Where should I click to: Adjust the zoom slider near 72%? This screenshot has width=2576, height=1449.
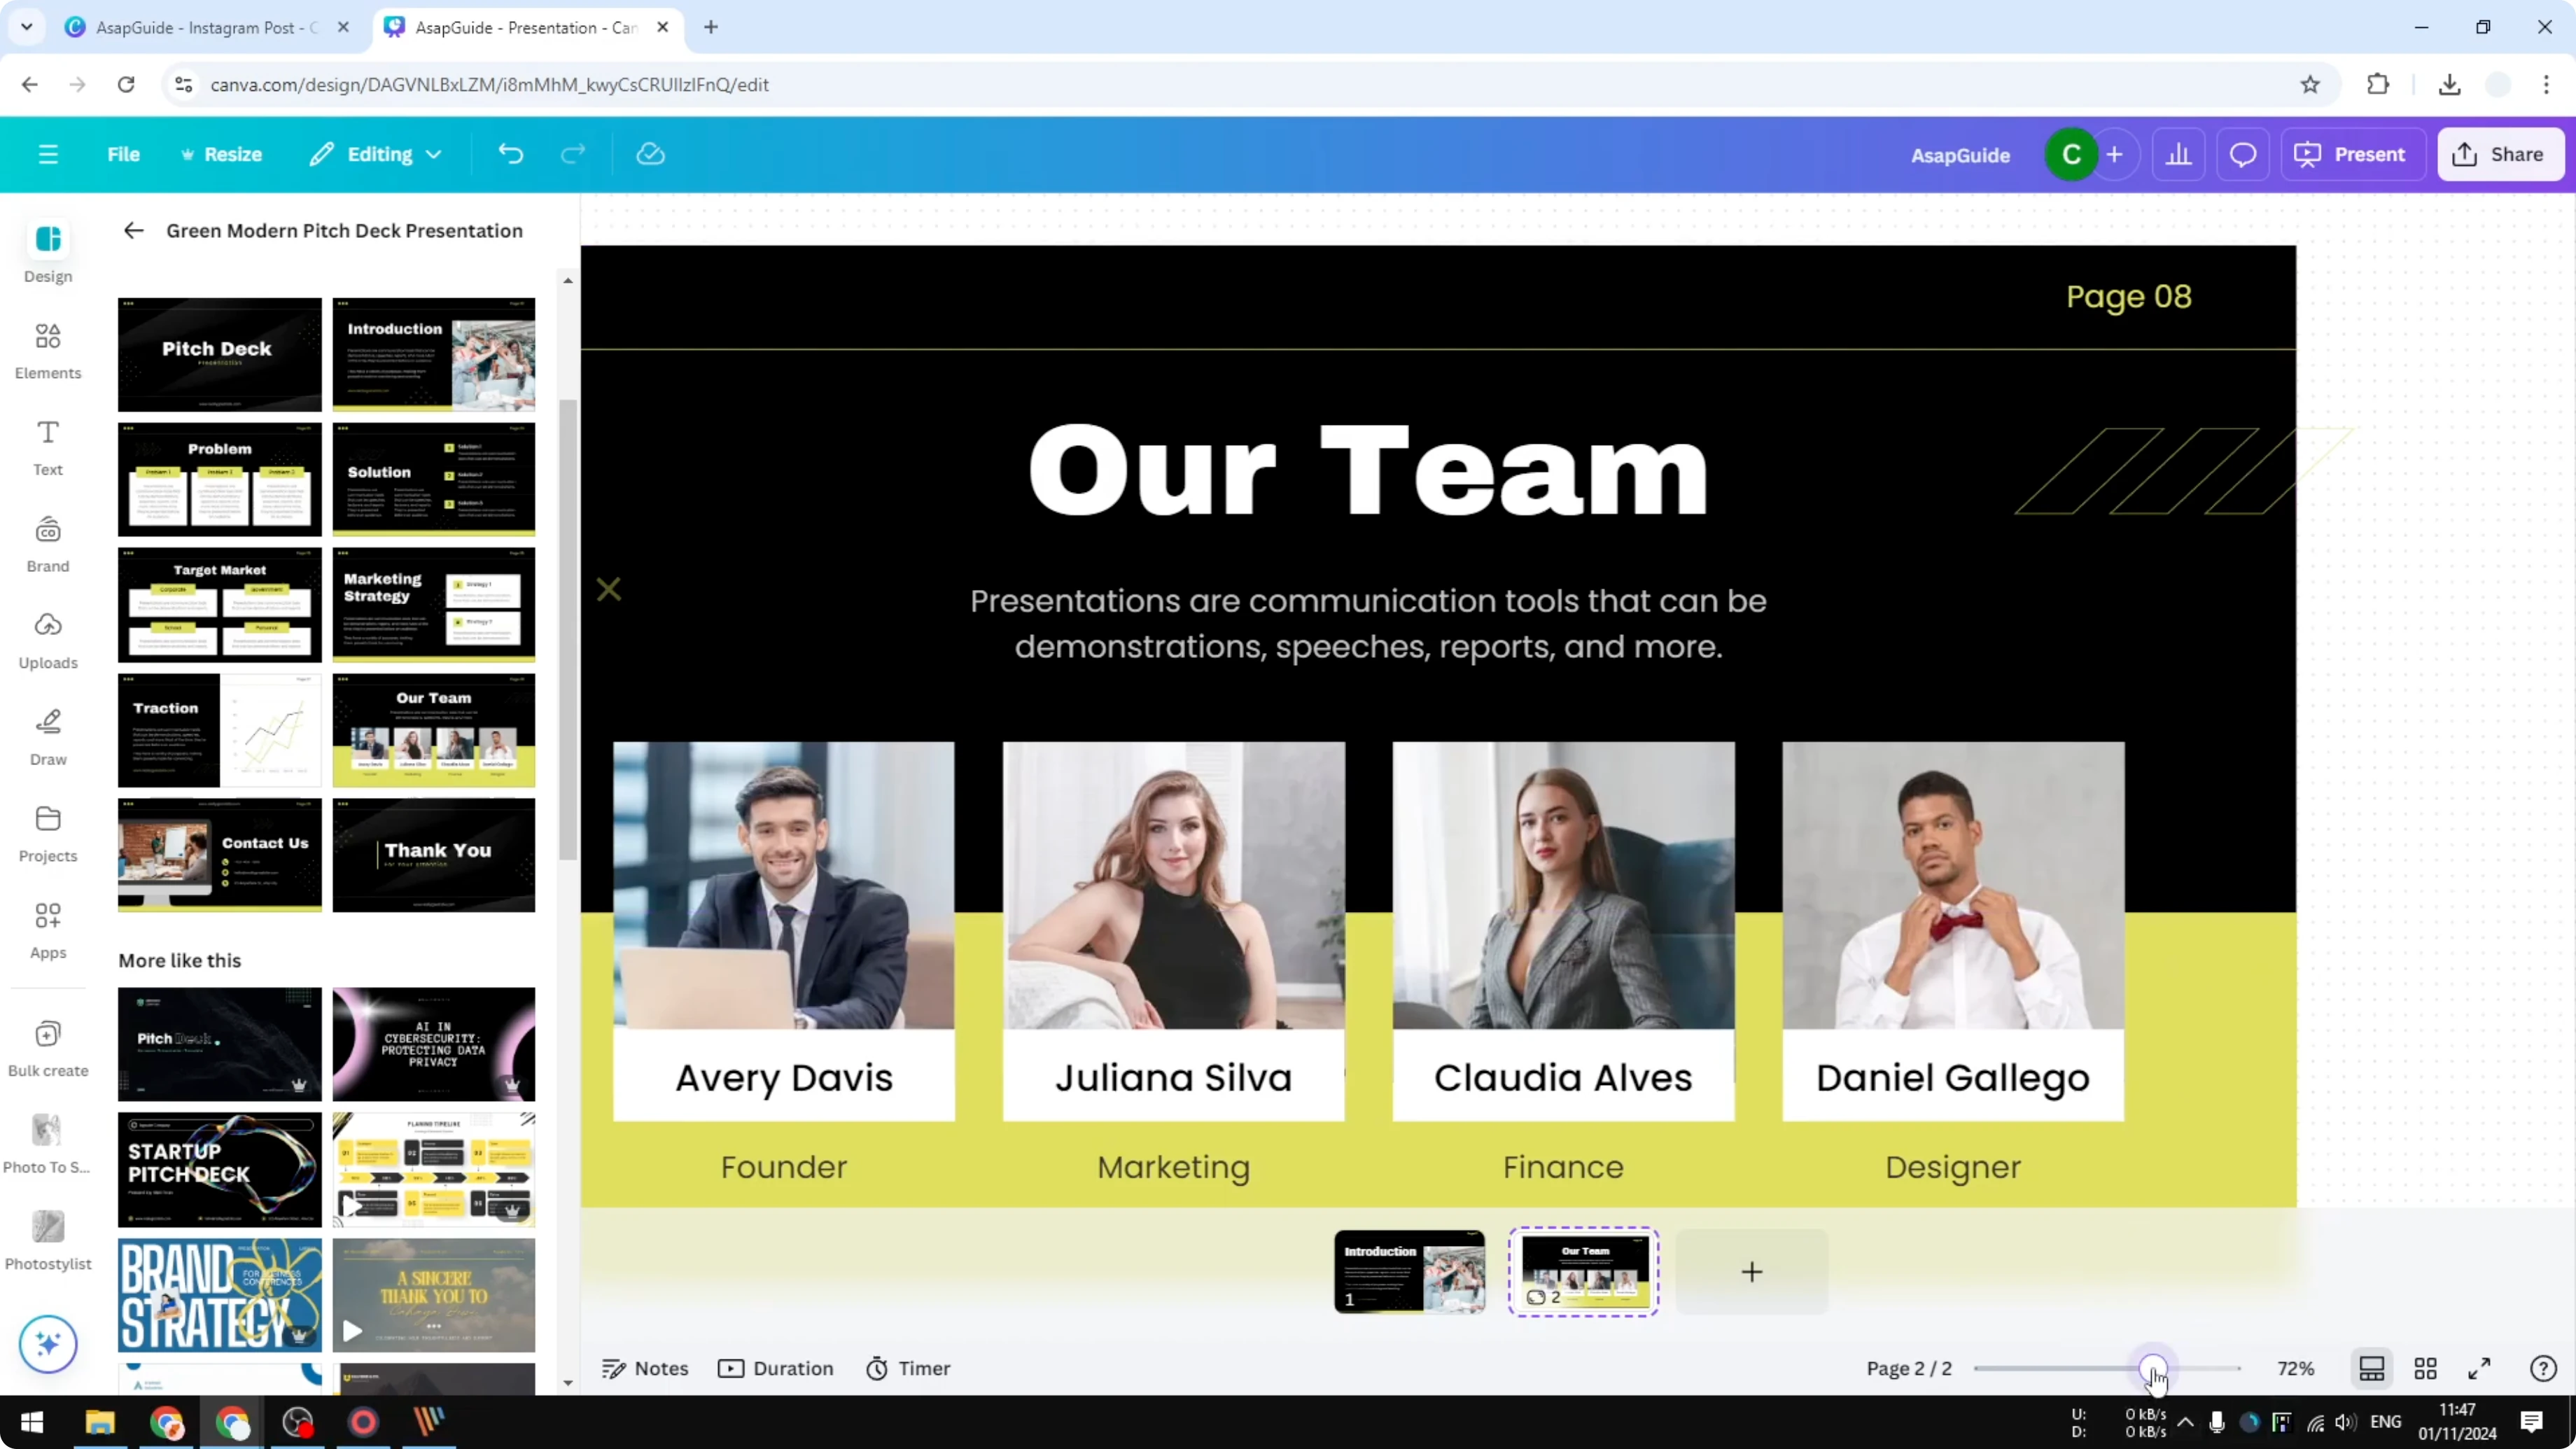pyautogui.click(x=2154, y=1368)
